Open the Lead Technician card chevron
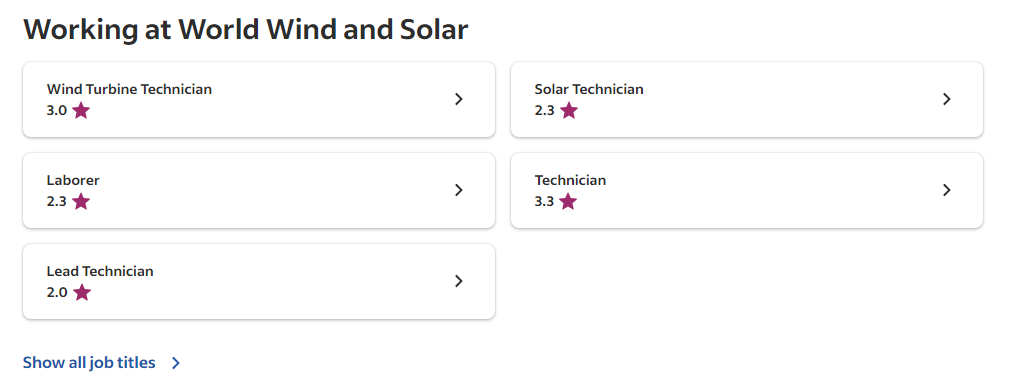The height and width of the screenshot is (389, 1009). pyautogui.click(x=459, y=281)
